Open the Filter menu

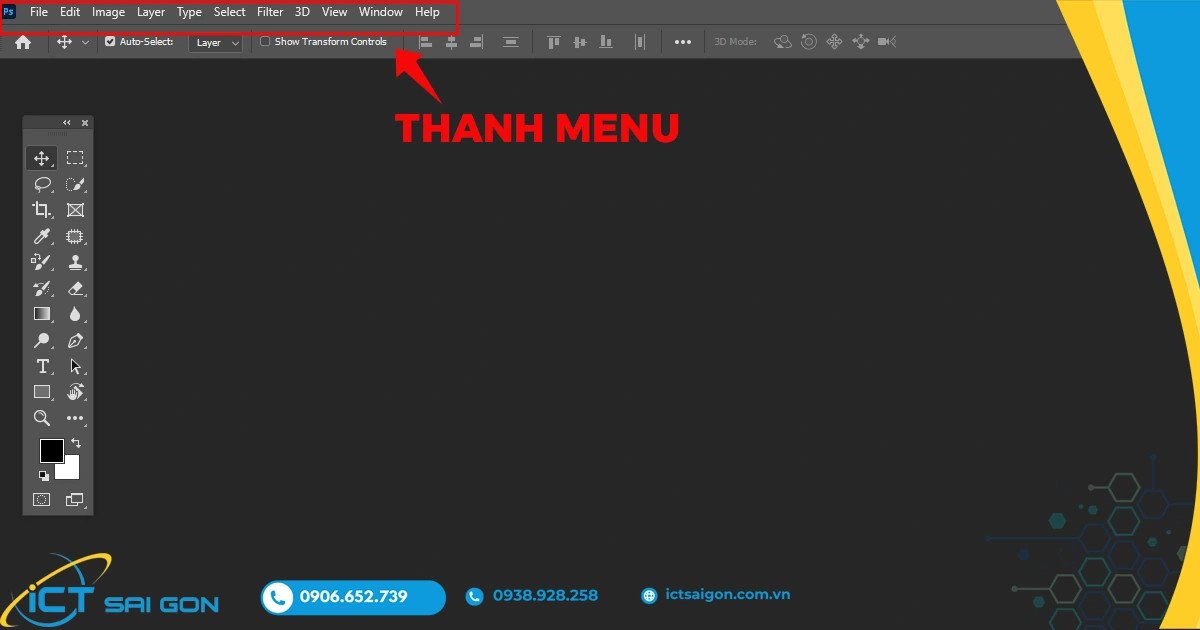[x=270, y=12]
